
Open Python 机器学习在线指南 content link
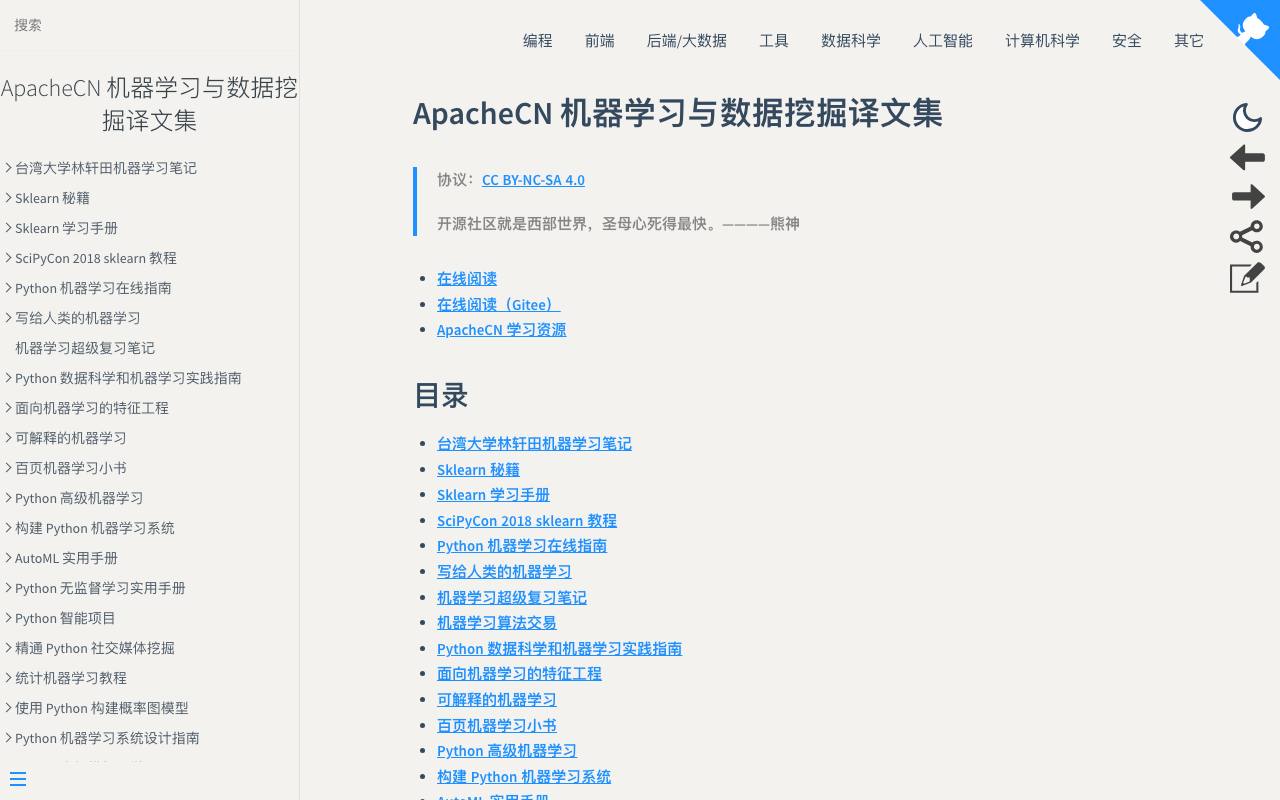point(522,546)
